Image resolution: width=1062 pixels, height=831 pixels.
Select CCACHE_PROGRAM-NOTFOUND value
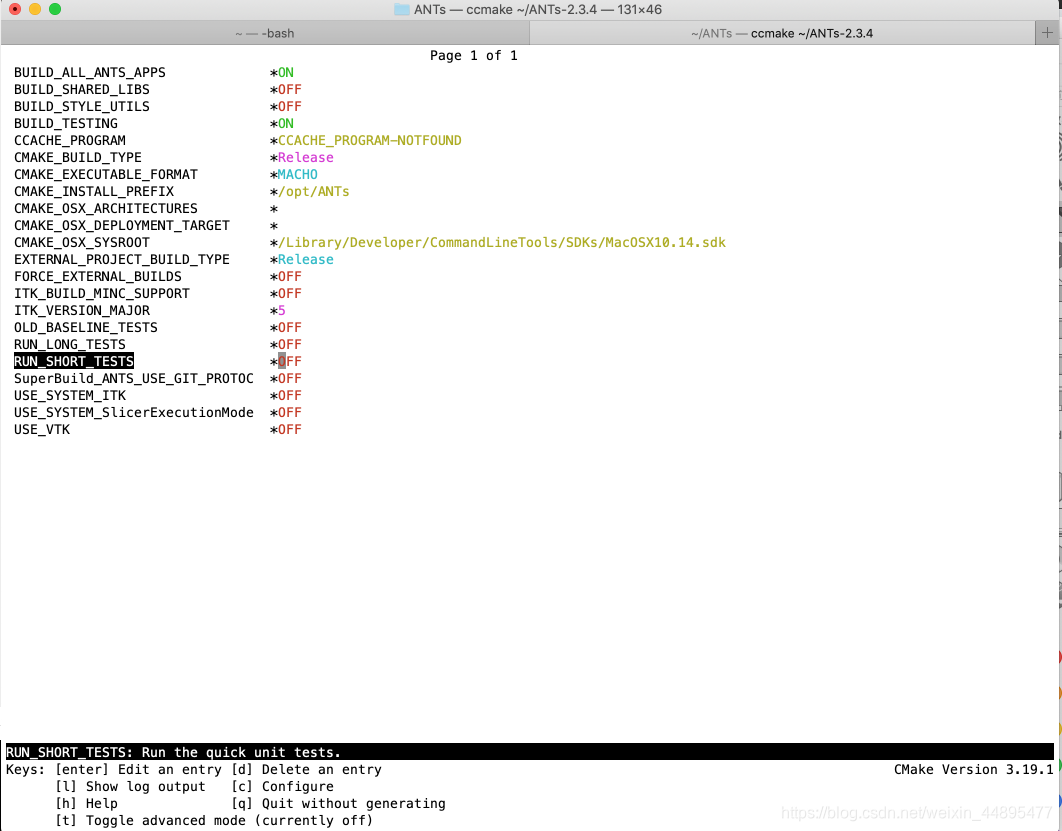pos(370,140)
